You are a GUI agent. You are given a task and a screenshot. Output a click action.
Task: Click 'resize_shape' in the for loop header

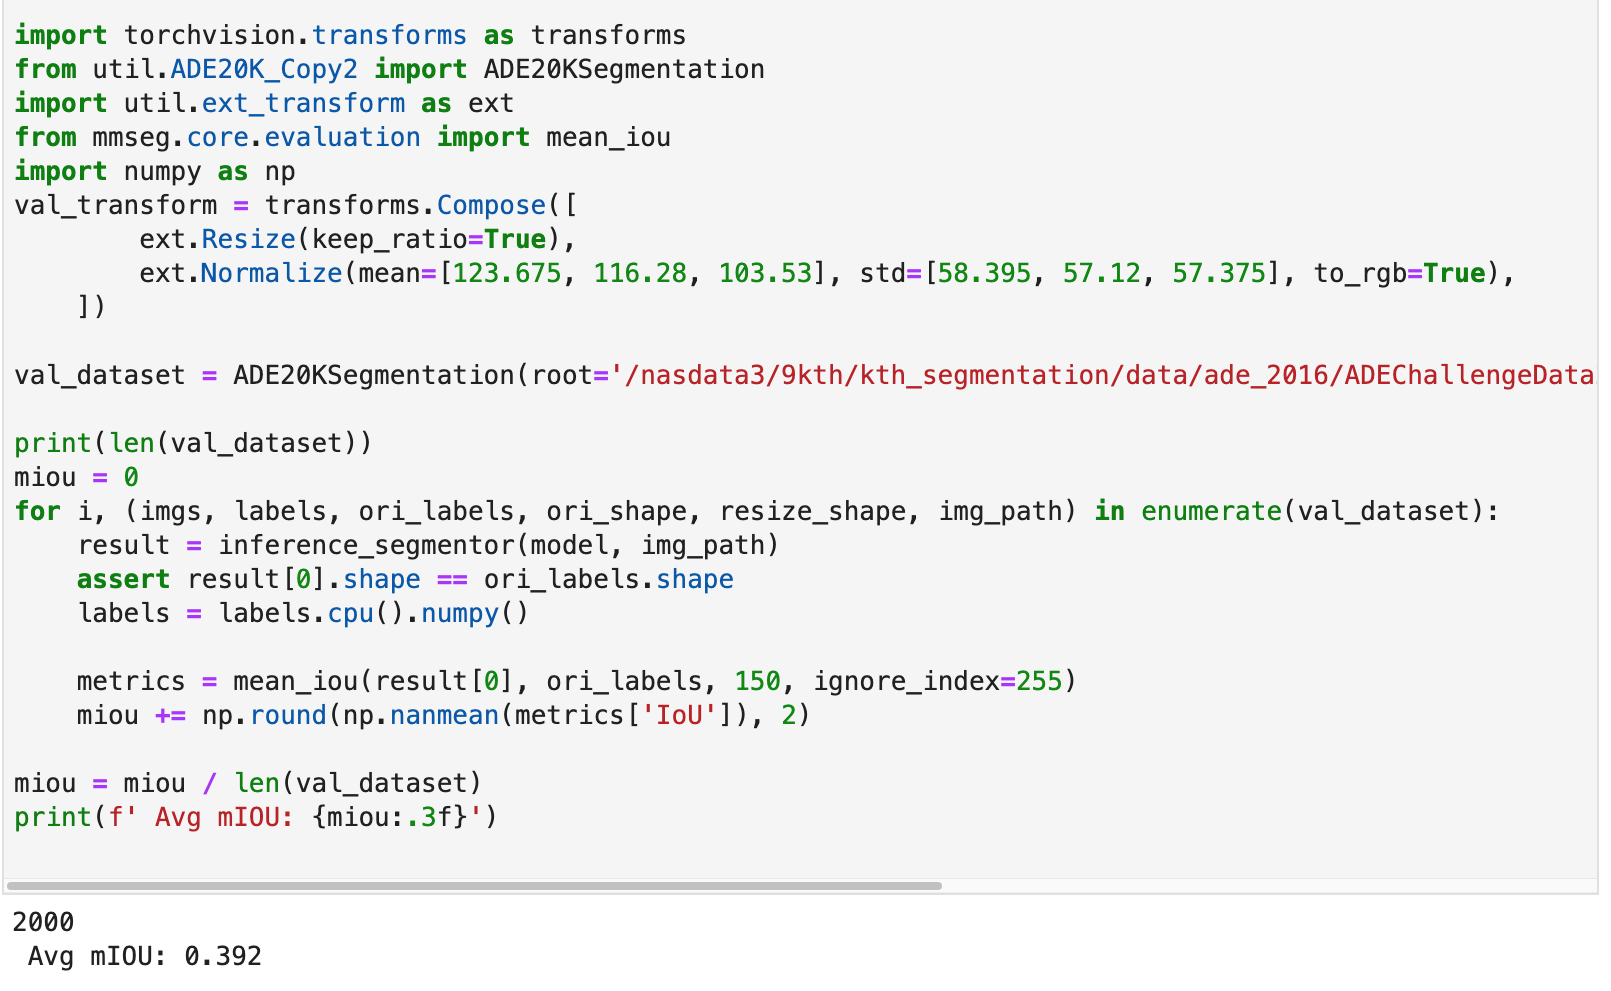812,511
